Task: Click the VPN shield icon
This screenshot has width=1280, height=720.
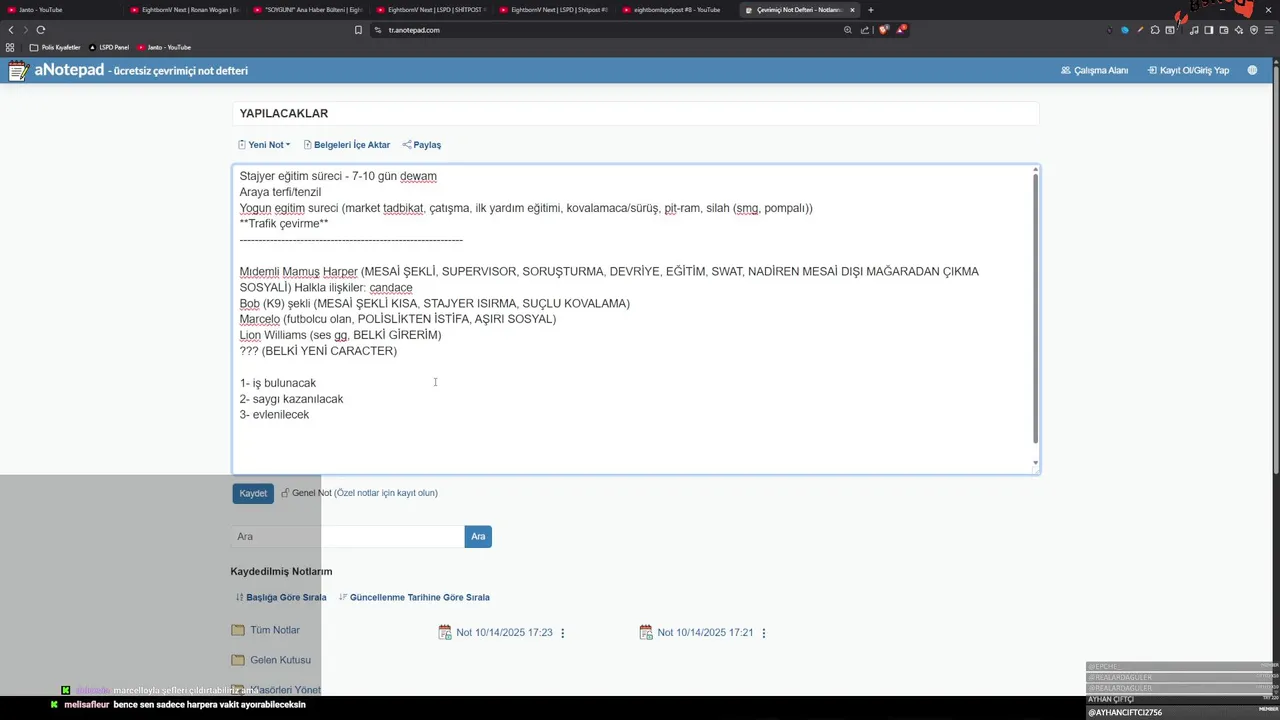Action: point(1254,30)
